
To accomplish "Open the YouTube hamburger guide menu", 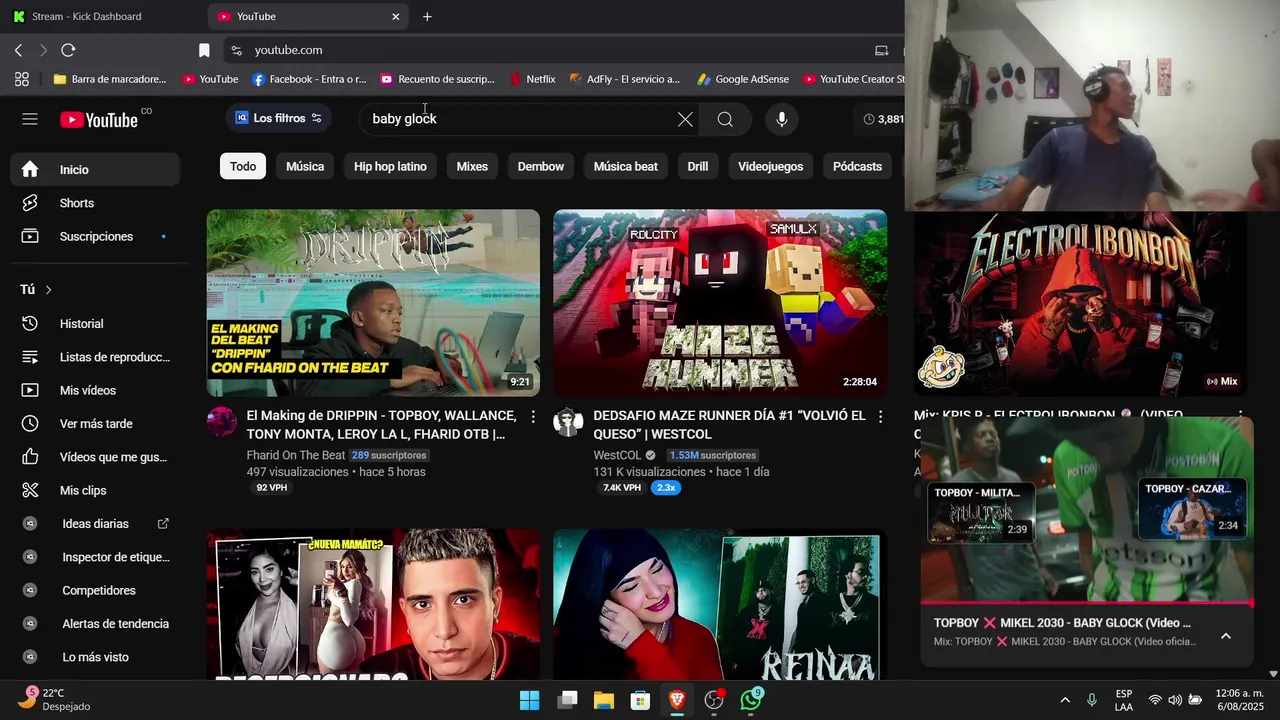I will (30, 119).
